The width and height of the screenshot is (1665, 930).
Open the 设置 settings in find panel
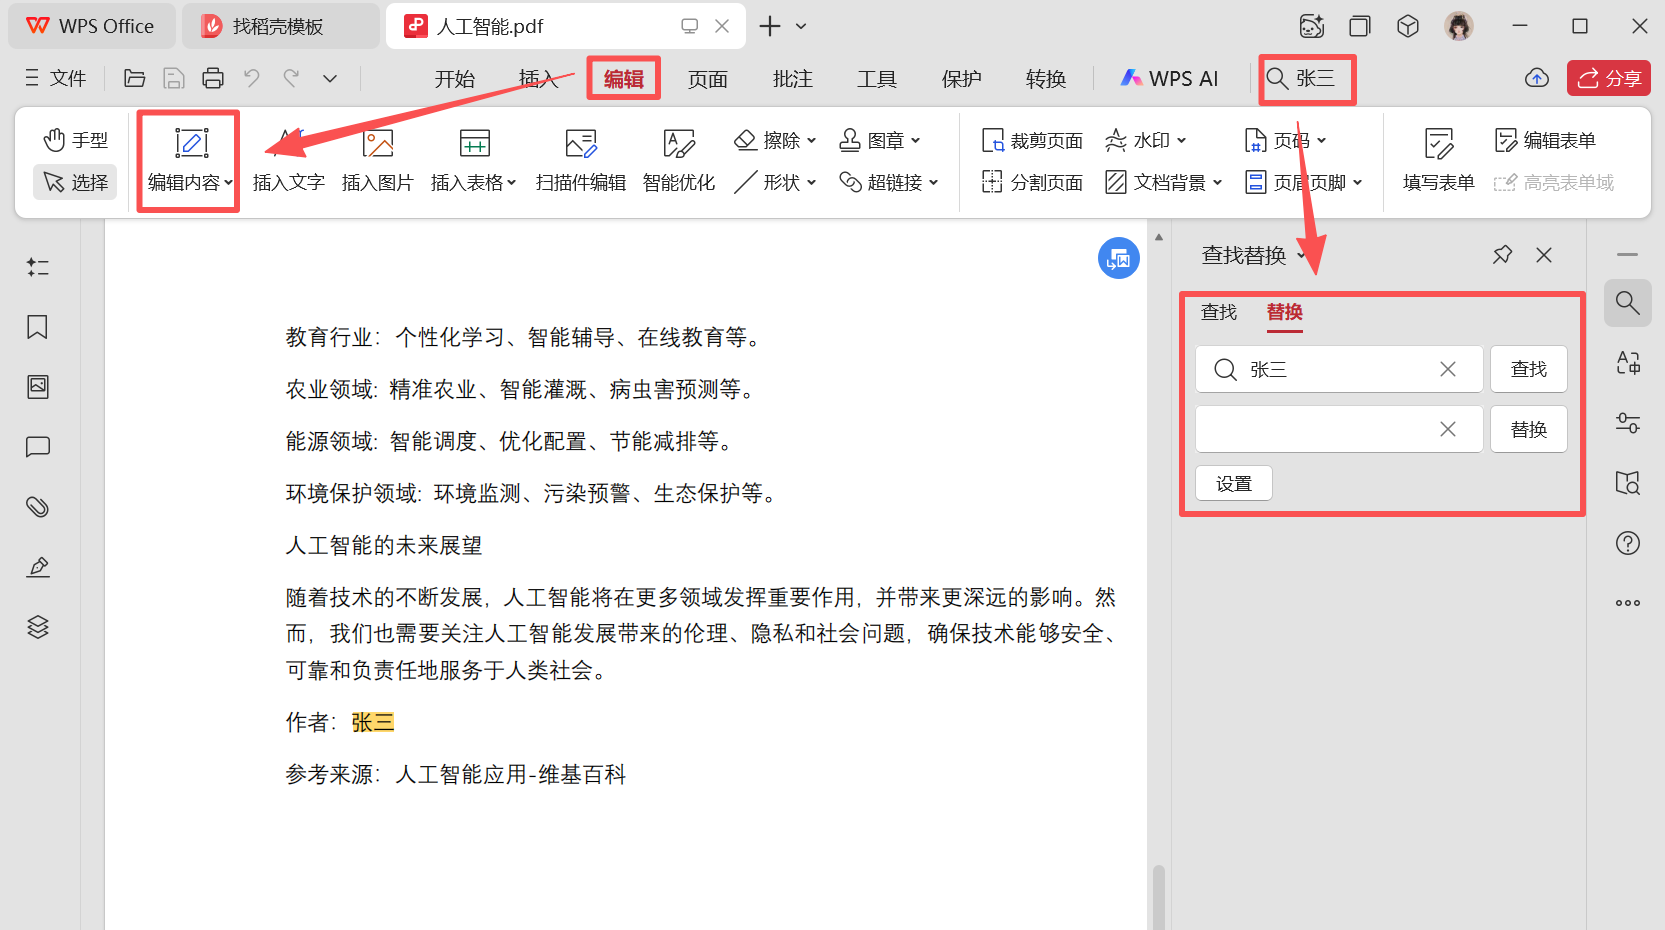click(1233, 482)
